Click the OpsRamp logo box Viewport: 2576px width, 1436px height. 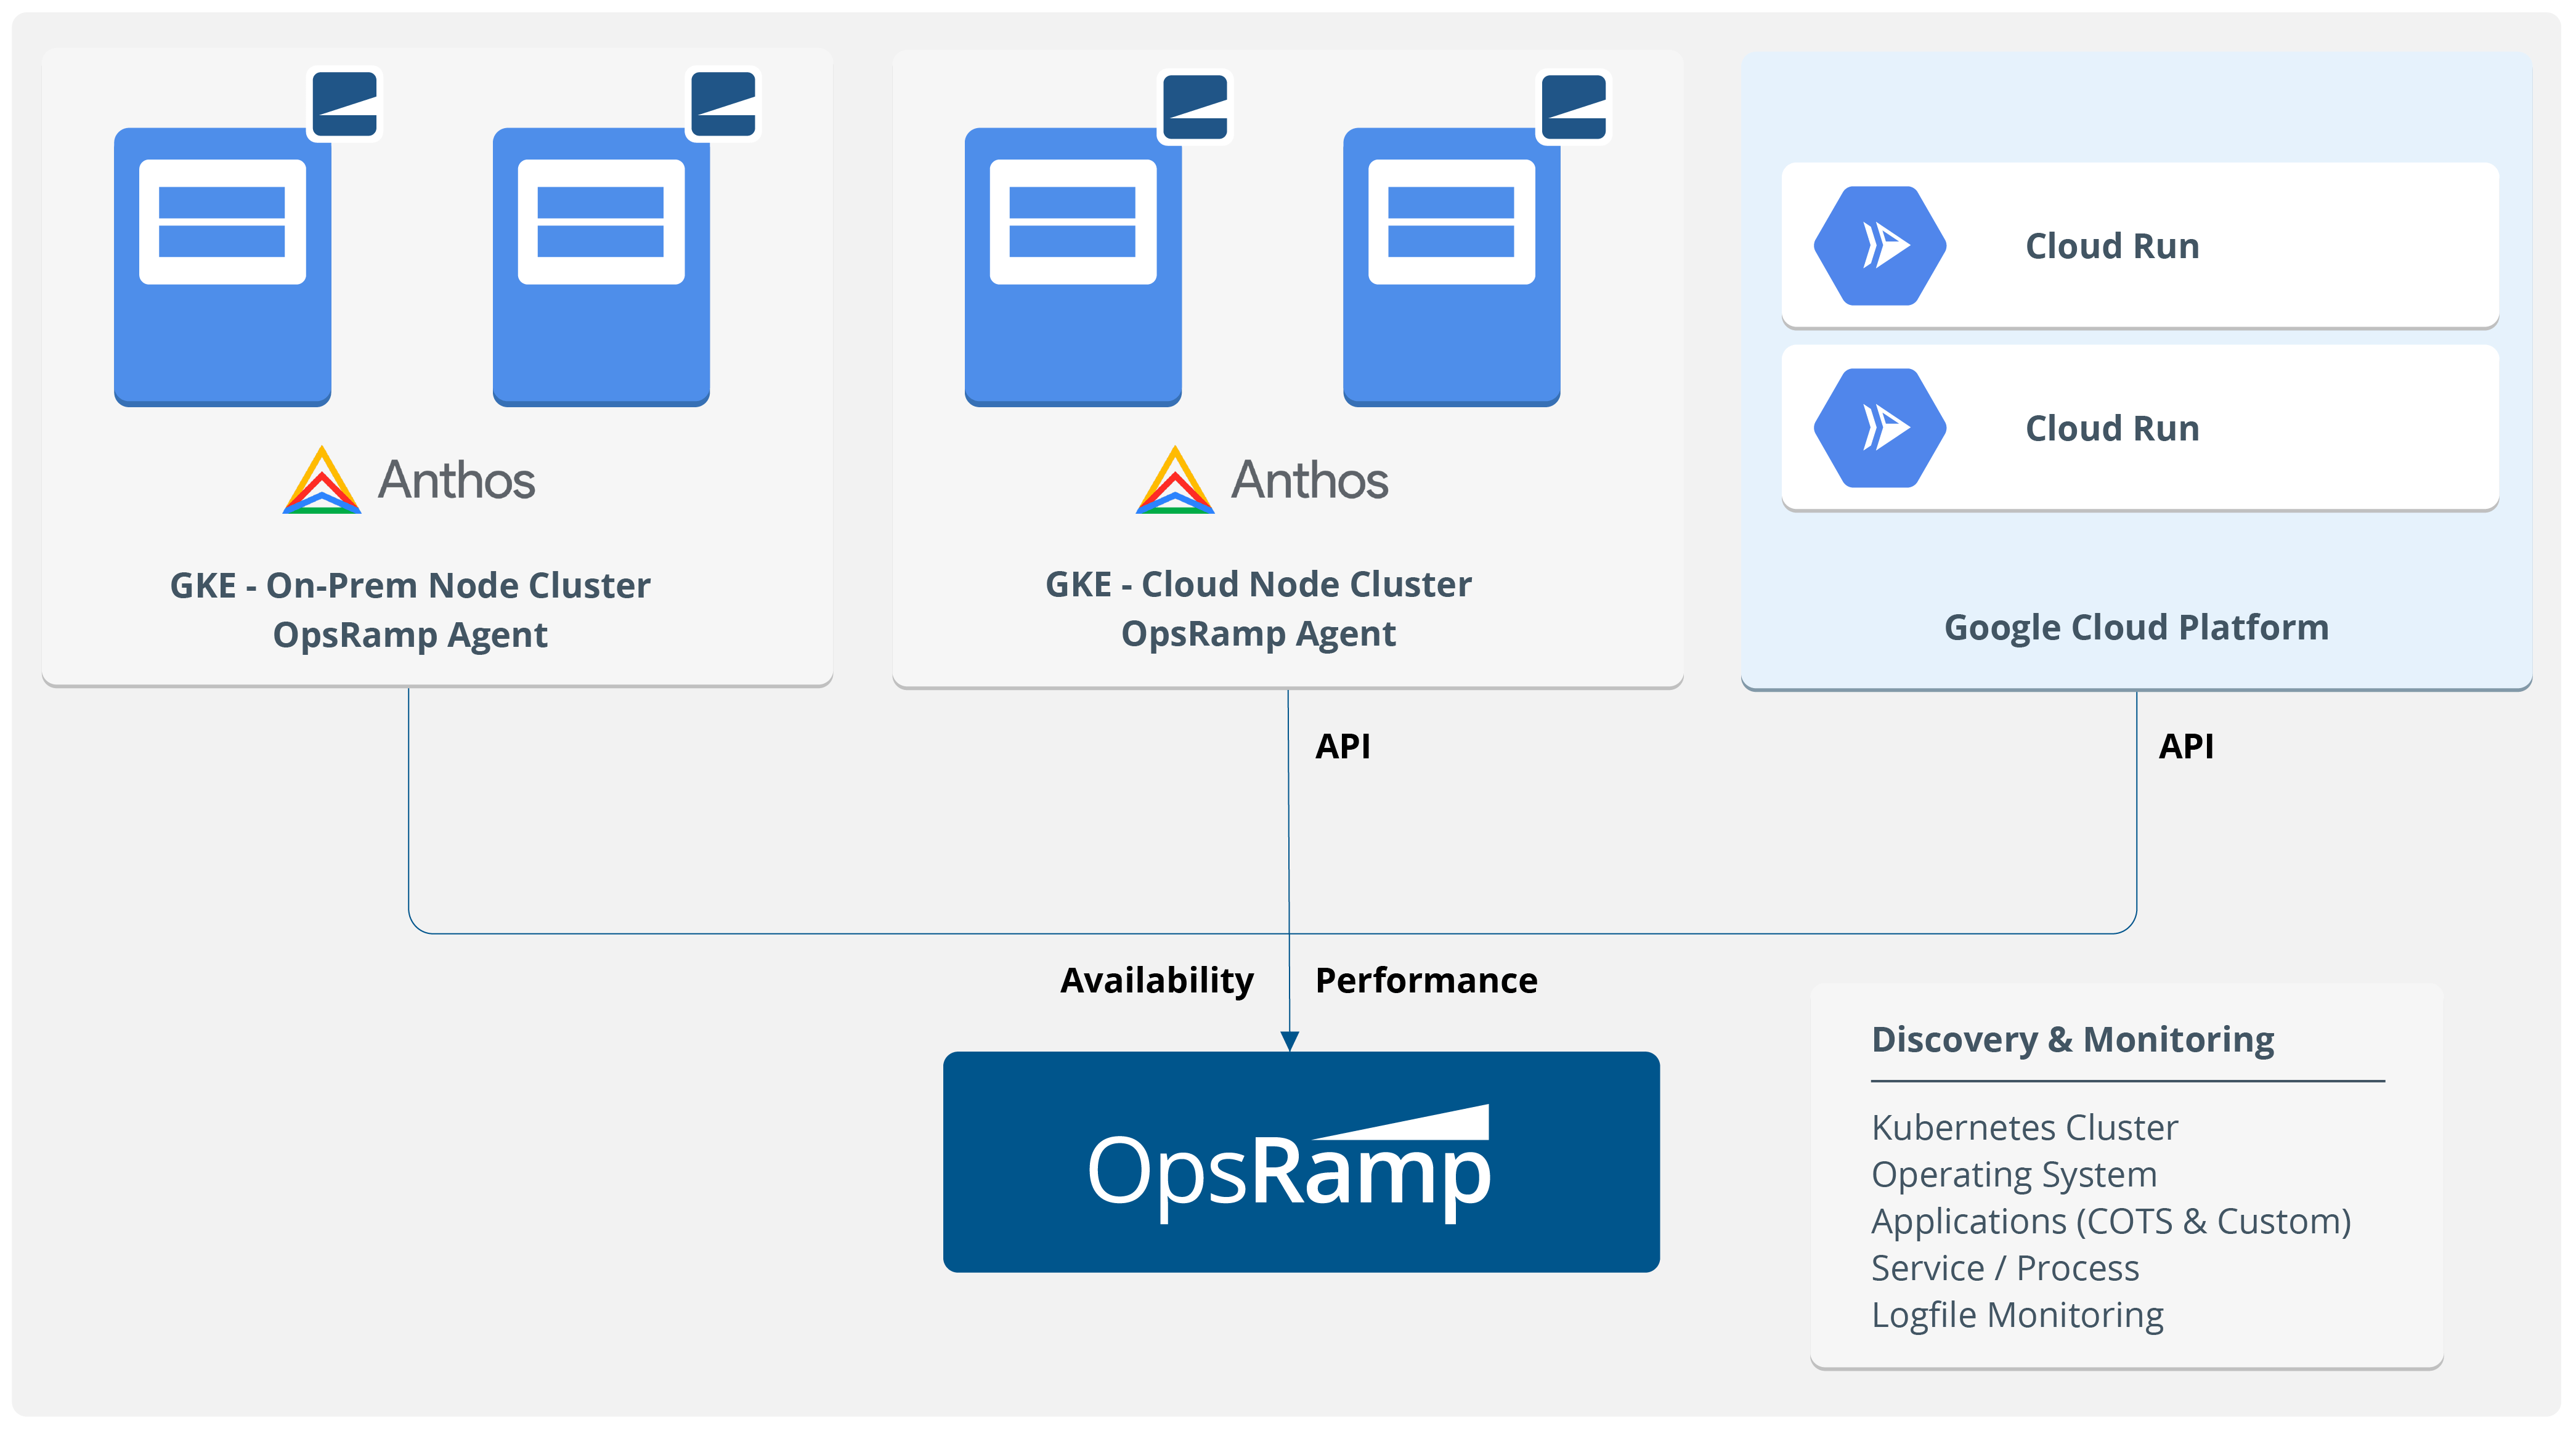coord(1301,1162)
